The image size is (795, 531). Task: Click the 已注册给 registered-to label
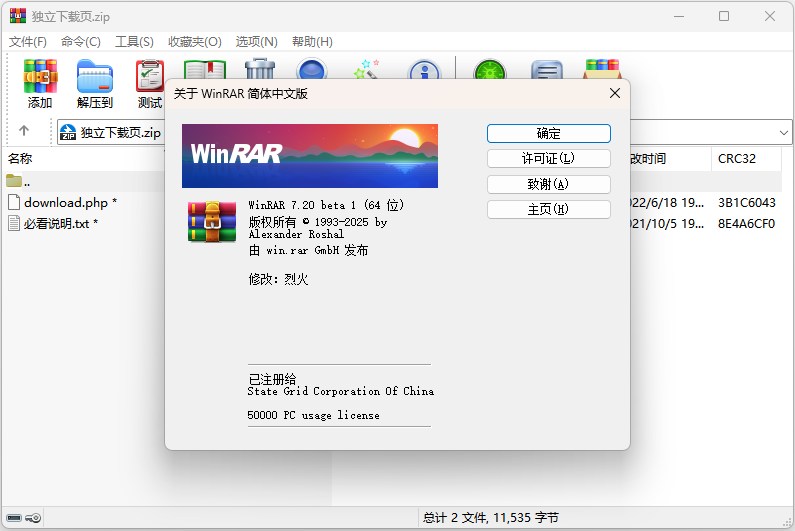coord(272,379)
